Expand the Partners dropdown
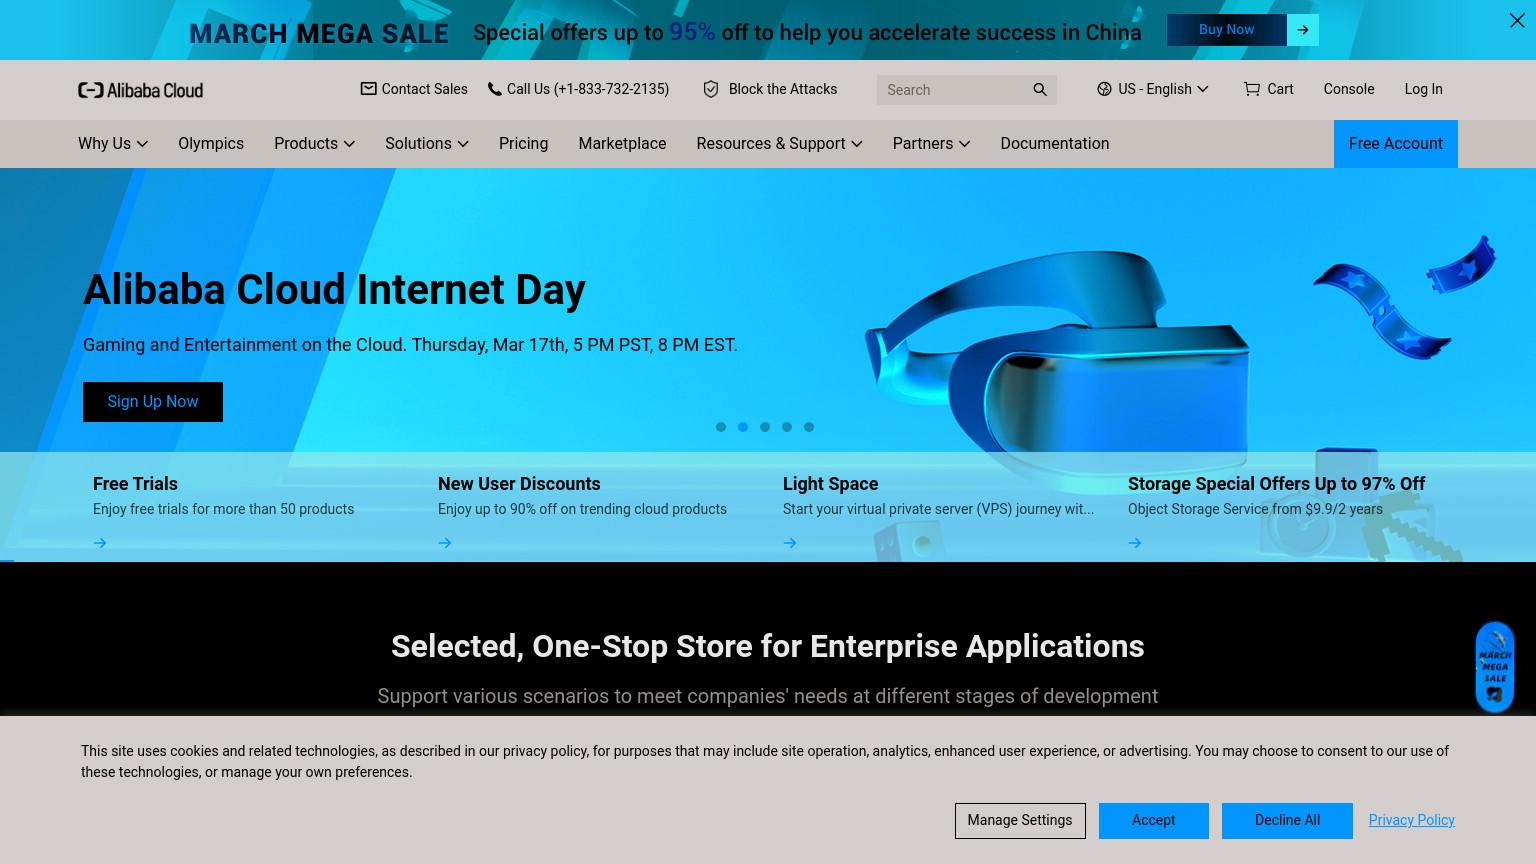1536x864 pixels. click(x=931, y=144)
